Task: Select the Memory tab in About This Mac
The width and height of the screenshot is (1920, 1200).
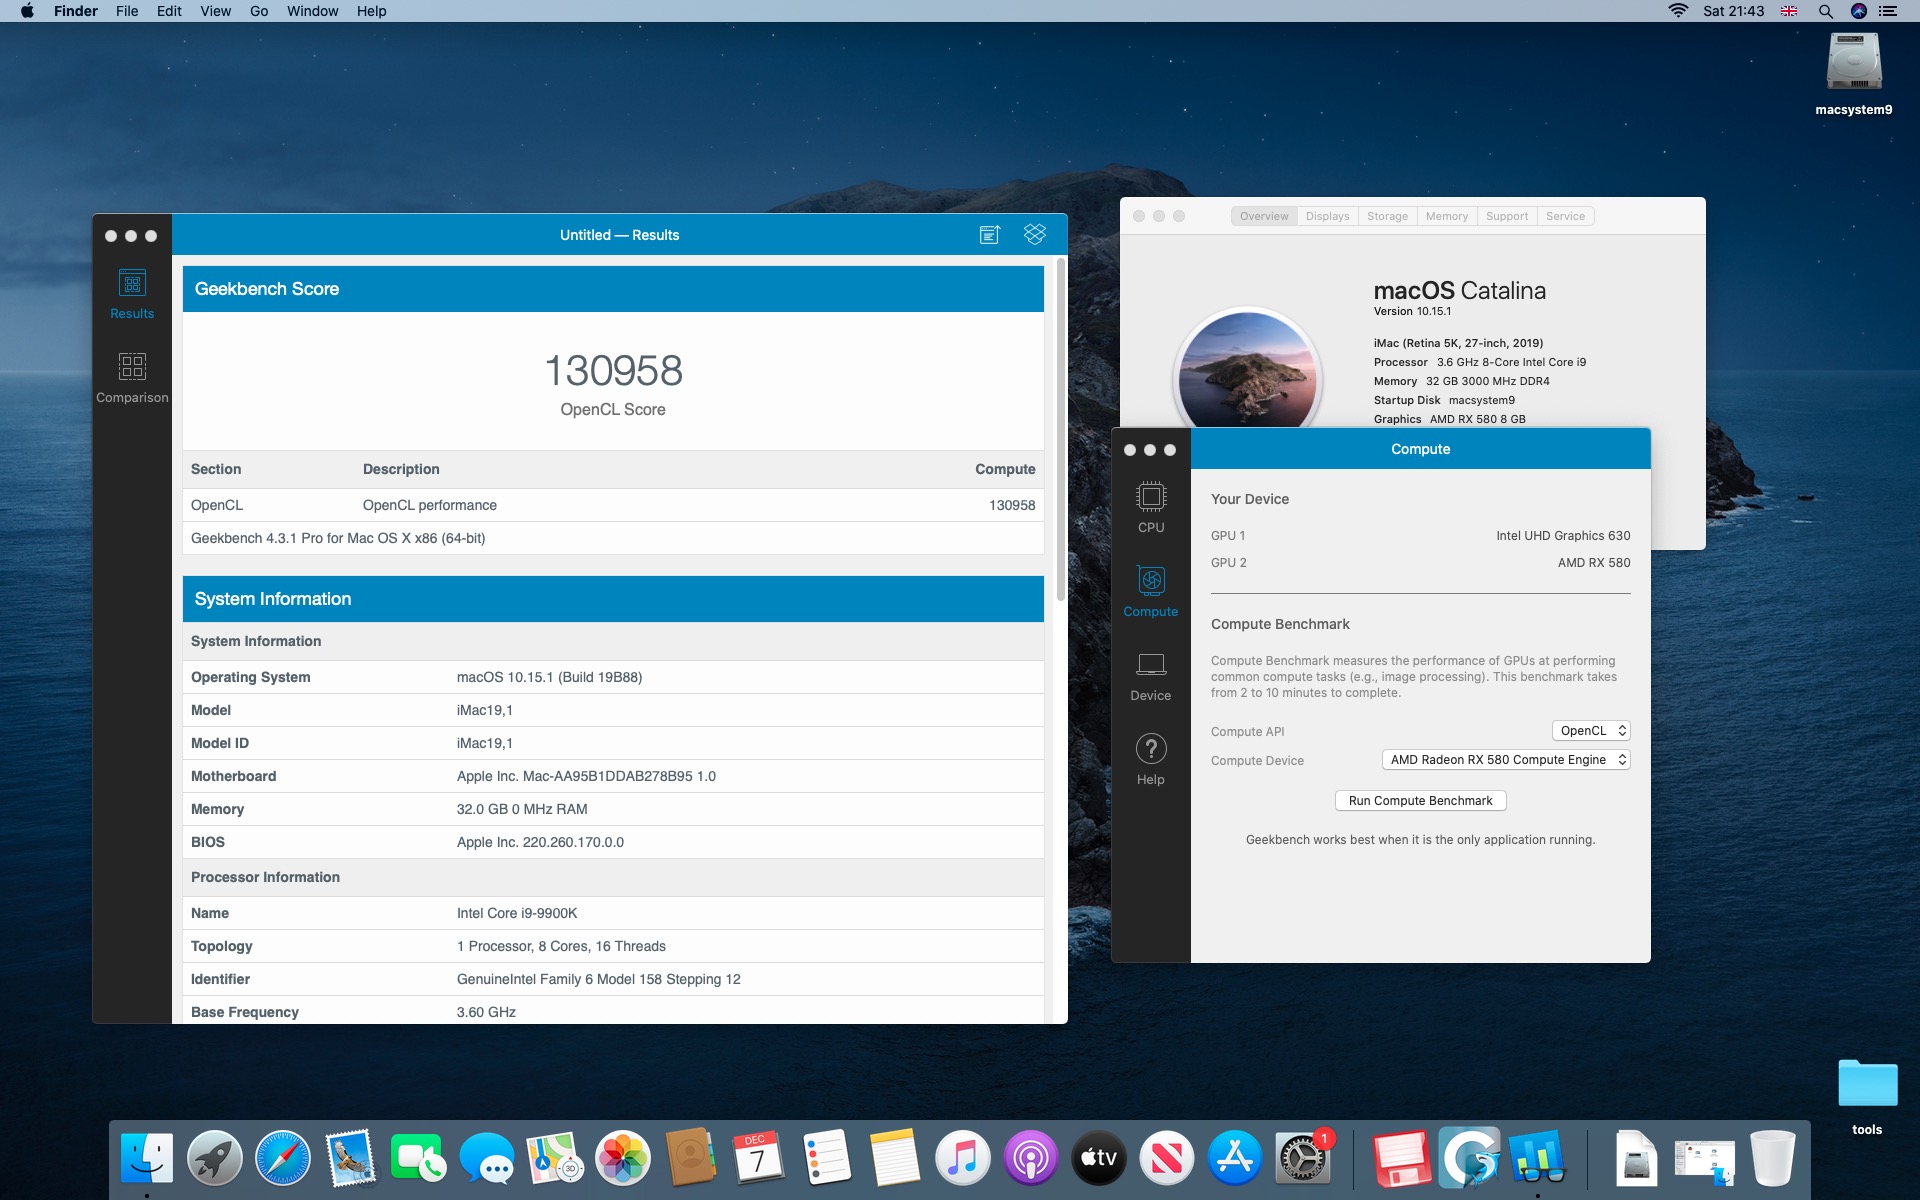Action: point(1446,216)
